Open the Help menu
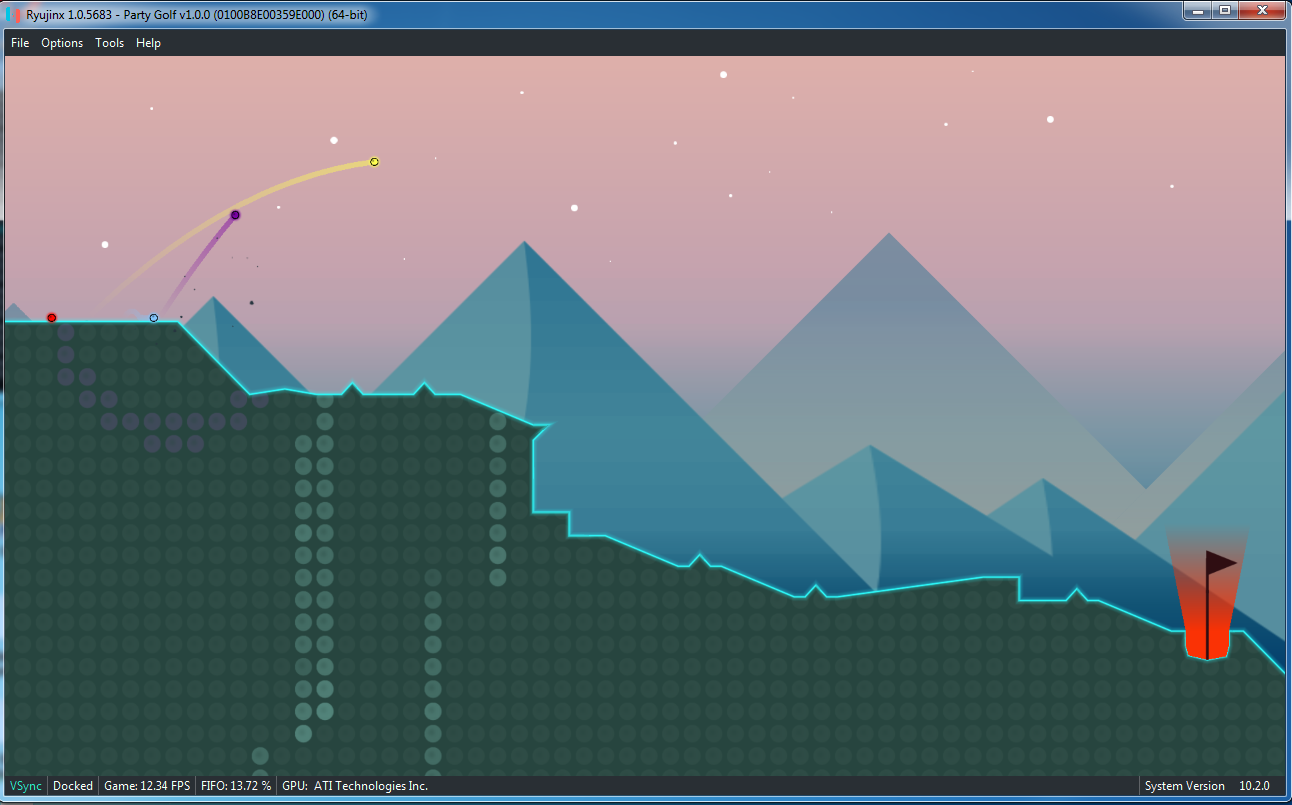Screen dimensions: 1292x805 pos(148,43)
